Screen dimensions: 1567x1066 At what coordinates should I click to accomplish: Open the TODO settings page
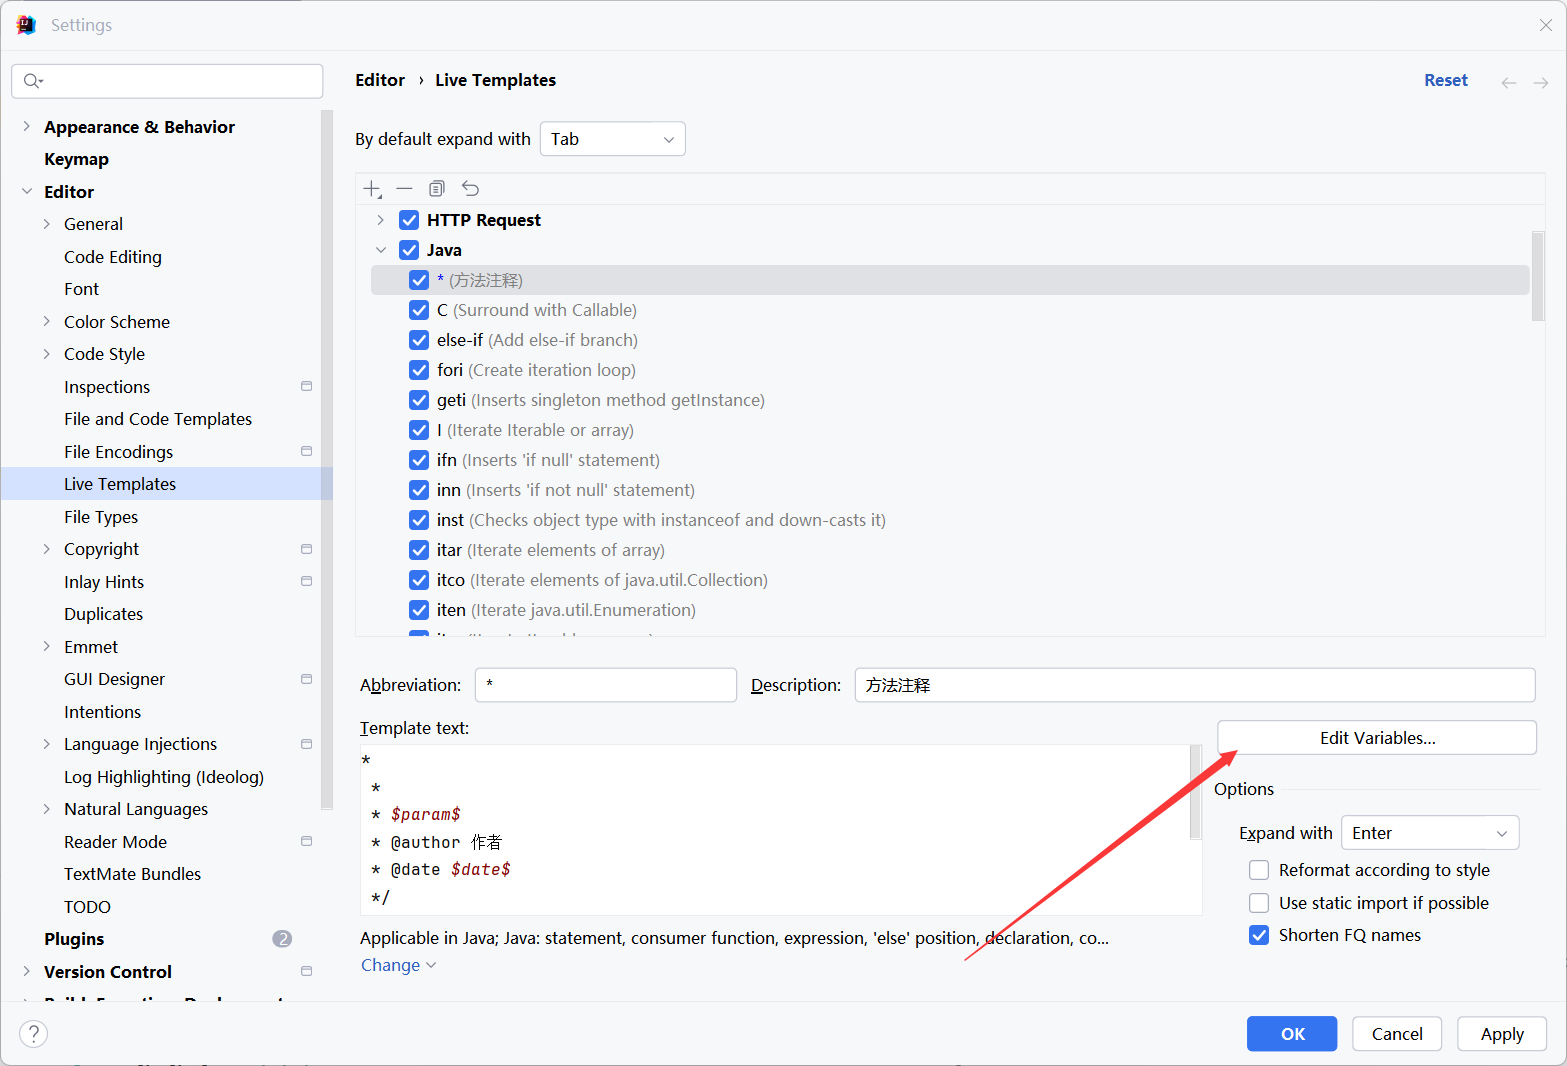(87, 907)
